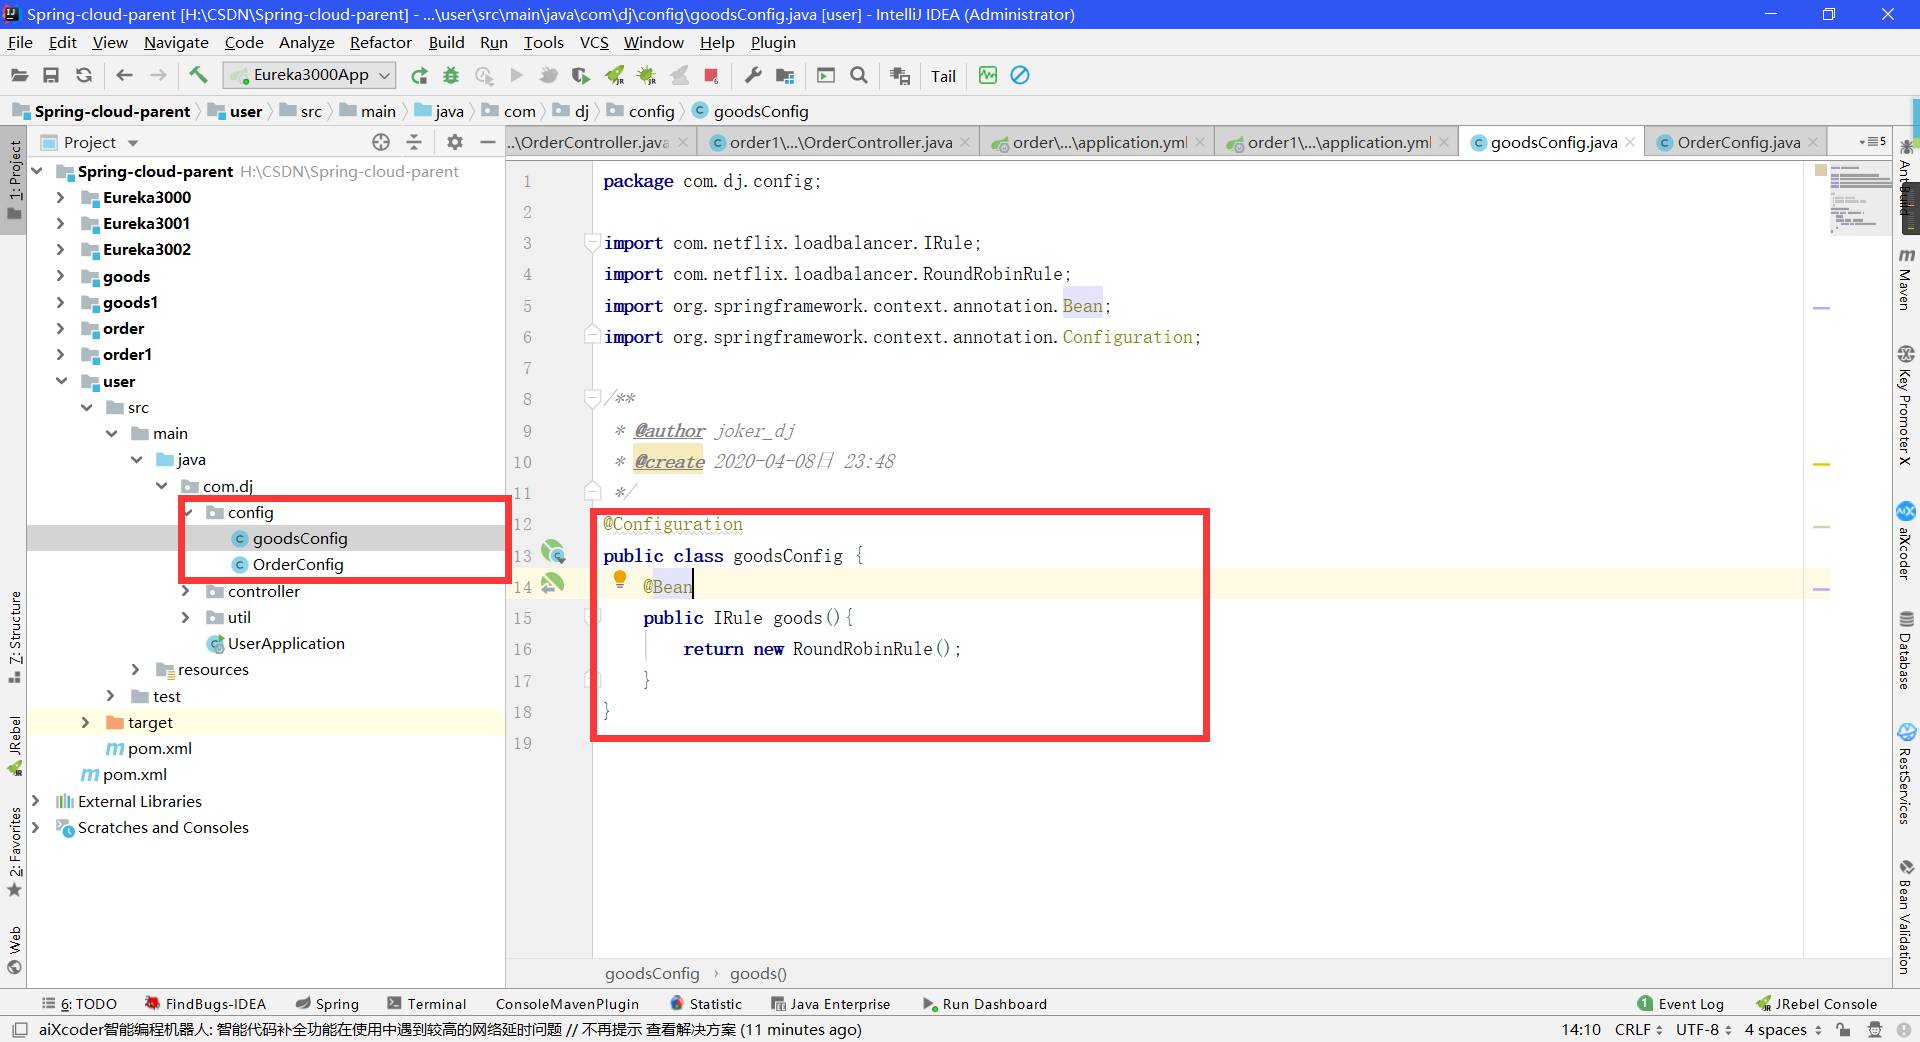Click the Tail toolbar button

pyautogui.click(x=943, y=76)
